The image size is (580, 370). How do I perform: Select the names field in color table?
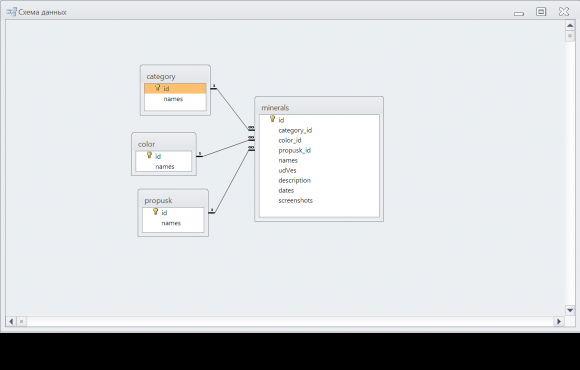click(x=163, y=166)
